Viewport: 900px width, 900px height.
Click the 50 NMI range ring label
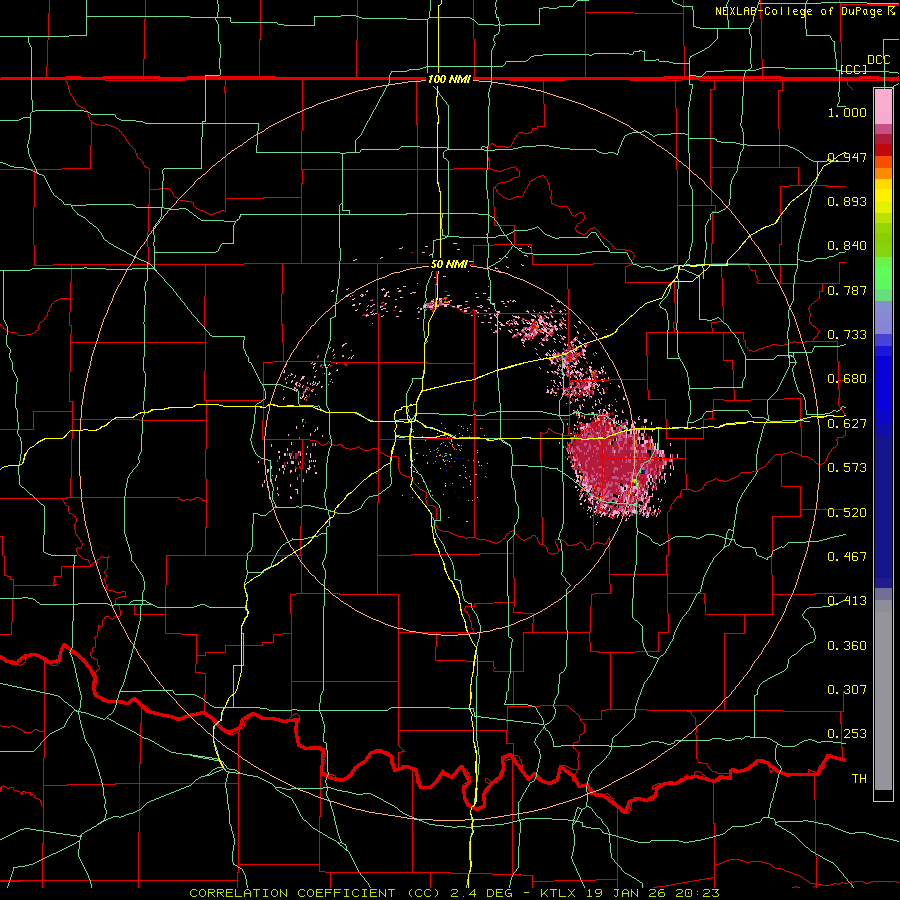point(449,265)
